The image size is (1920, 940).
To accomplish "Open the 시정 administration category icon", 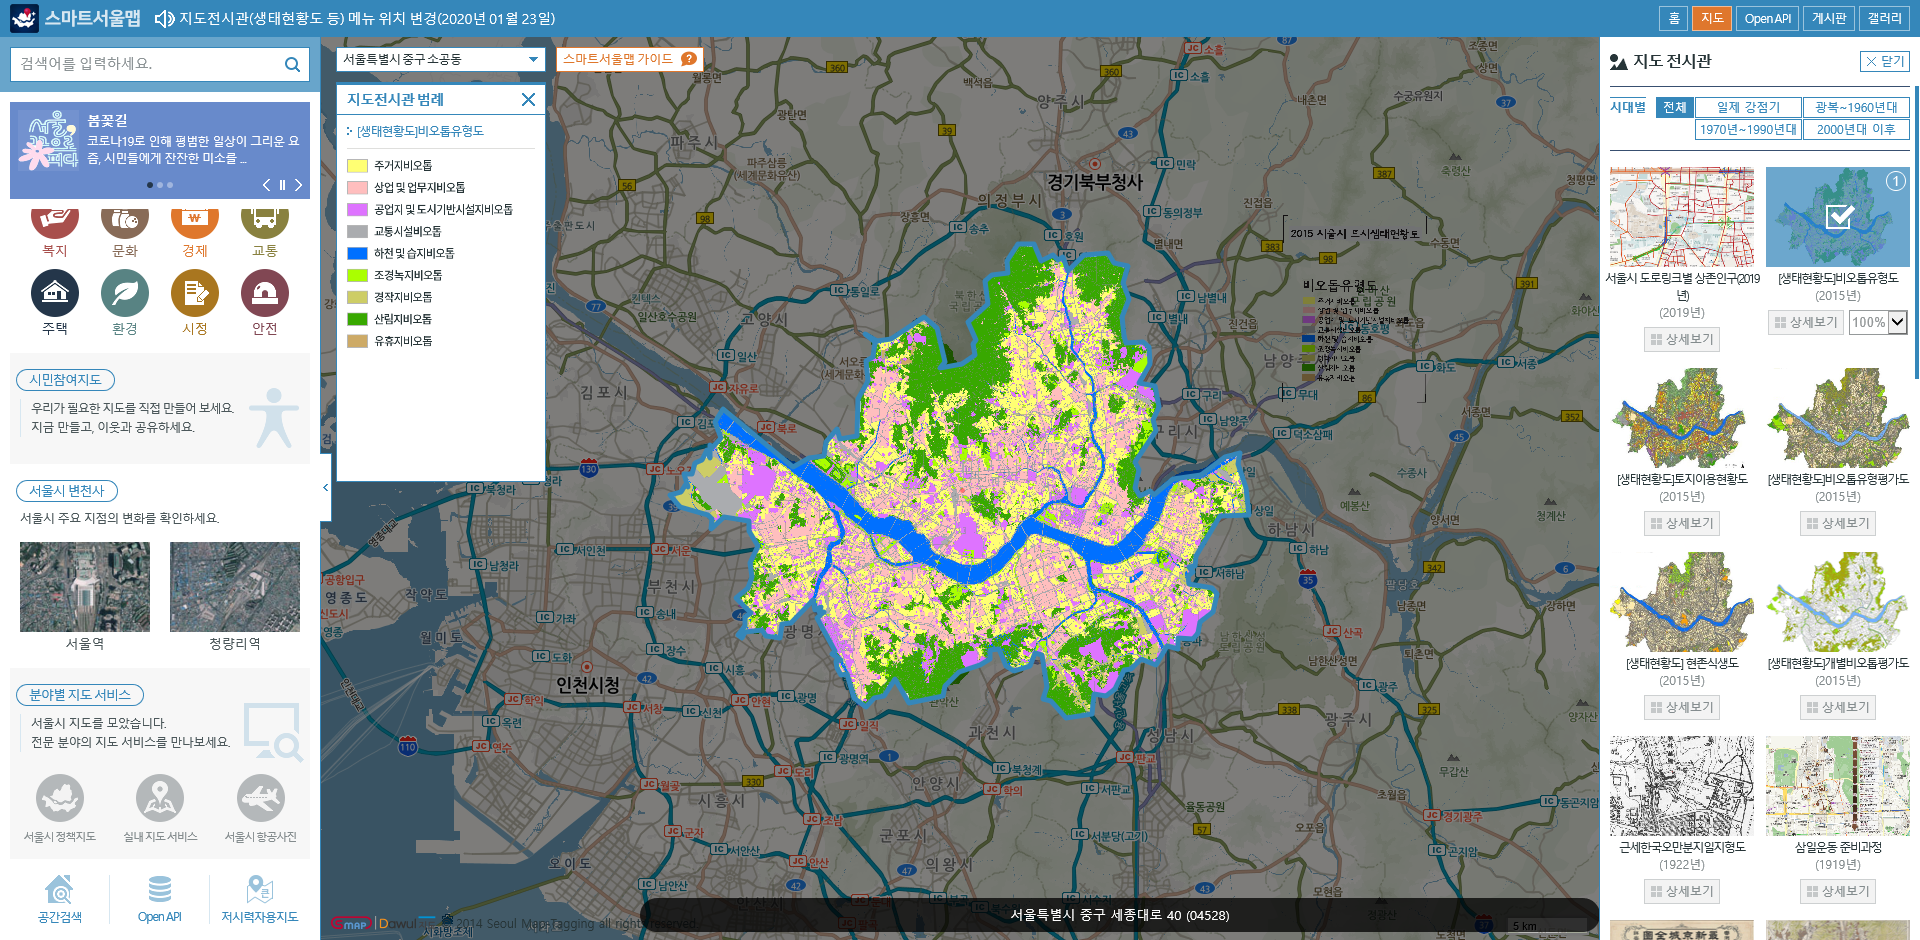I will (195, 293).
